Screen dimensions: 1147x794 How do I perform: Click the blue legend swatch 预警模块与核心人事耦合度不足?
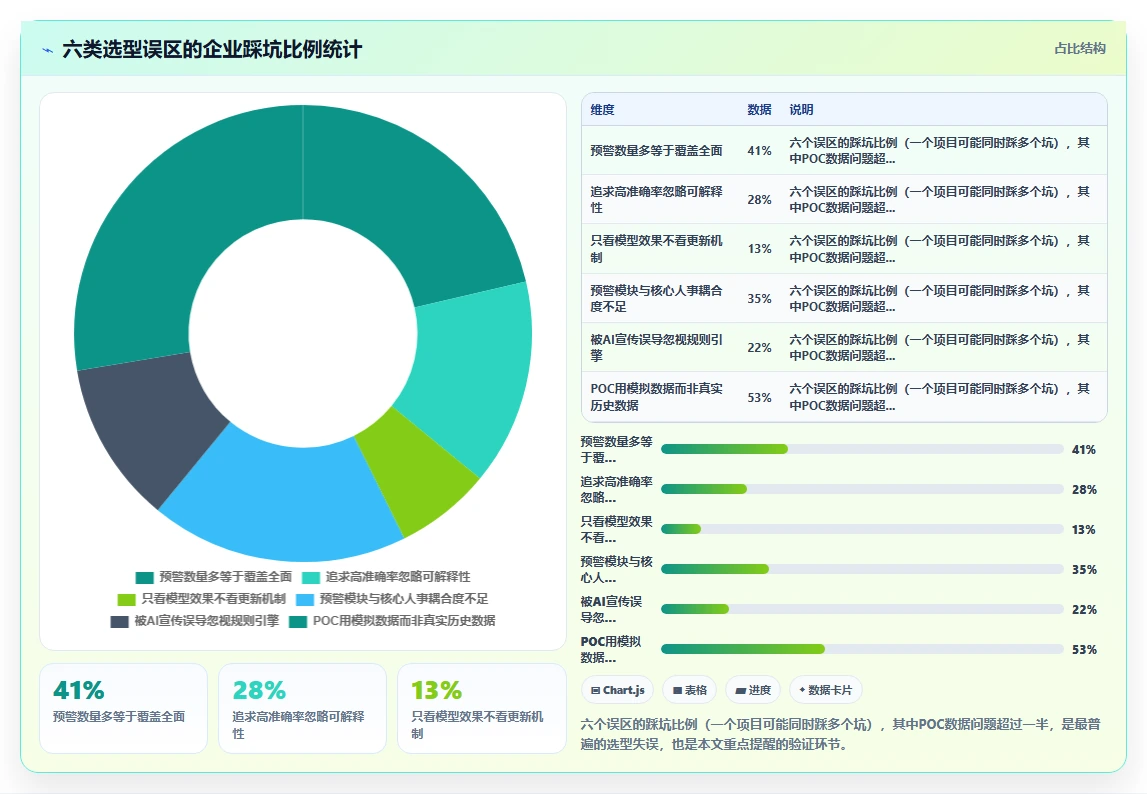[x=305, y=599]
